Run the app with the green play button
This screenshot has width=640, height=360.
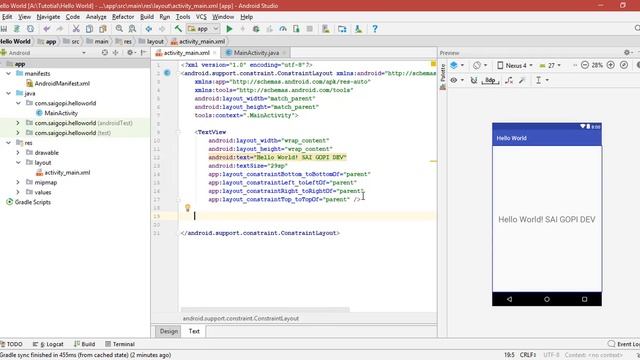(x=229, y=29)
